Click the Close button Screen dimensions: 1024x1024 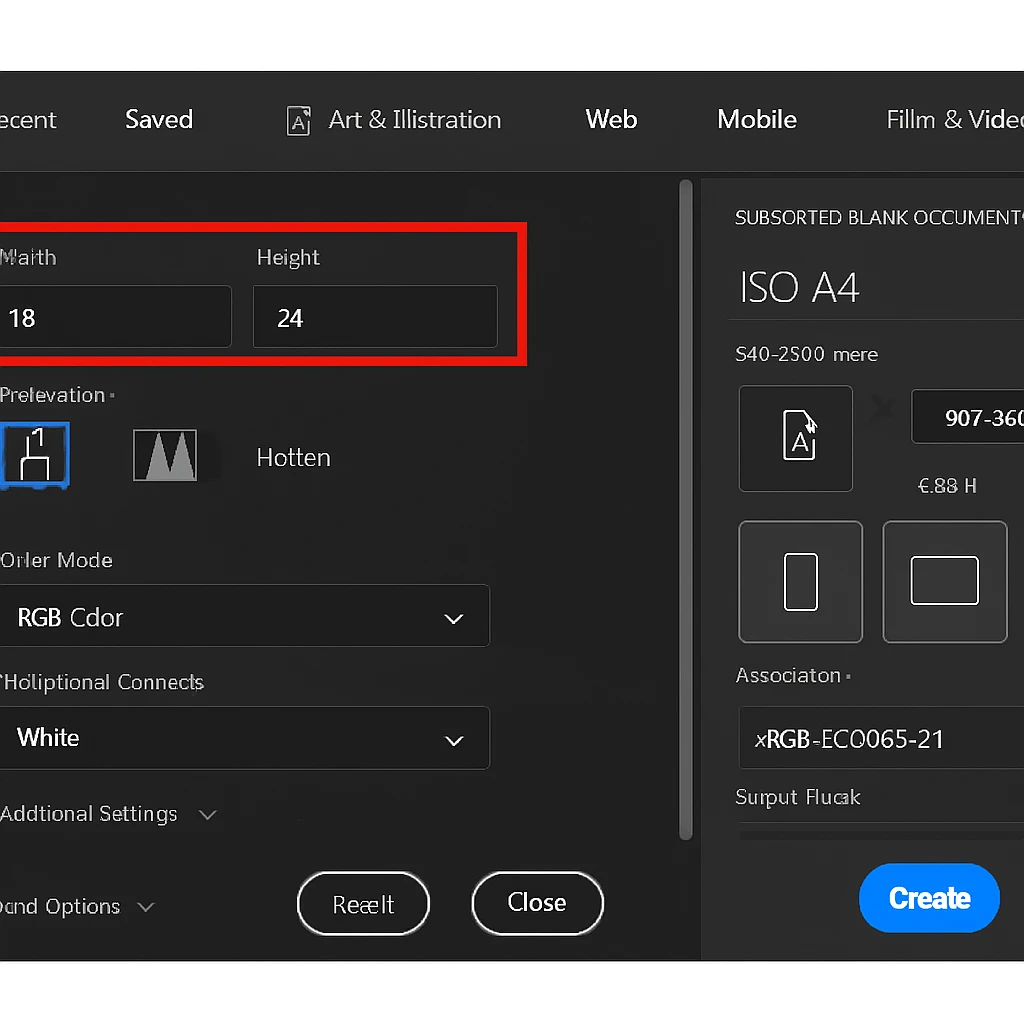[537, 903]
